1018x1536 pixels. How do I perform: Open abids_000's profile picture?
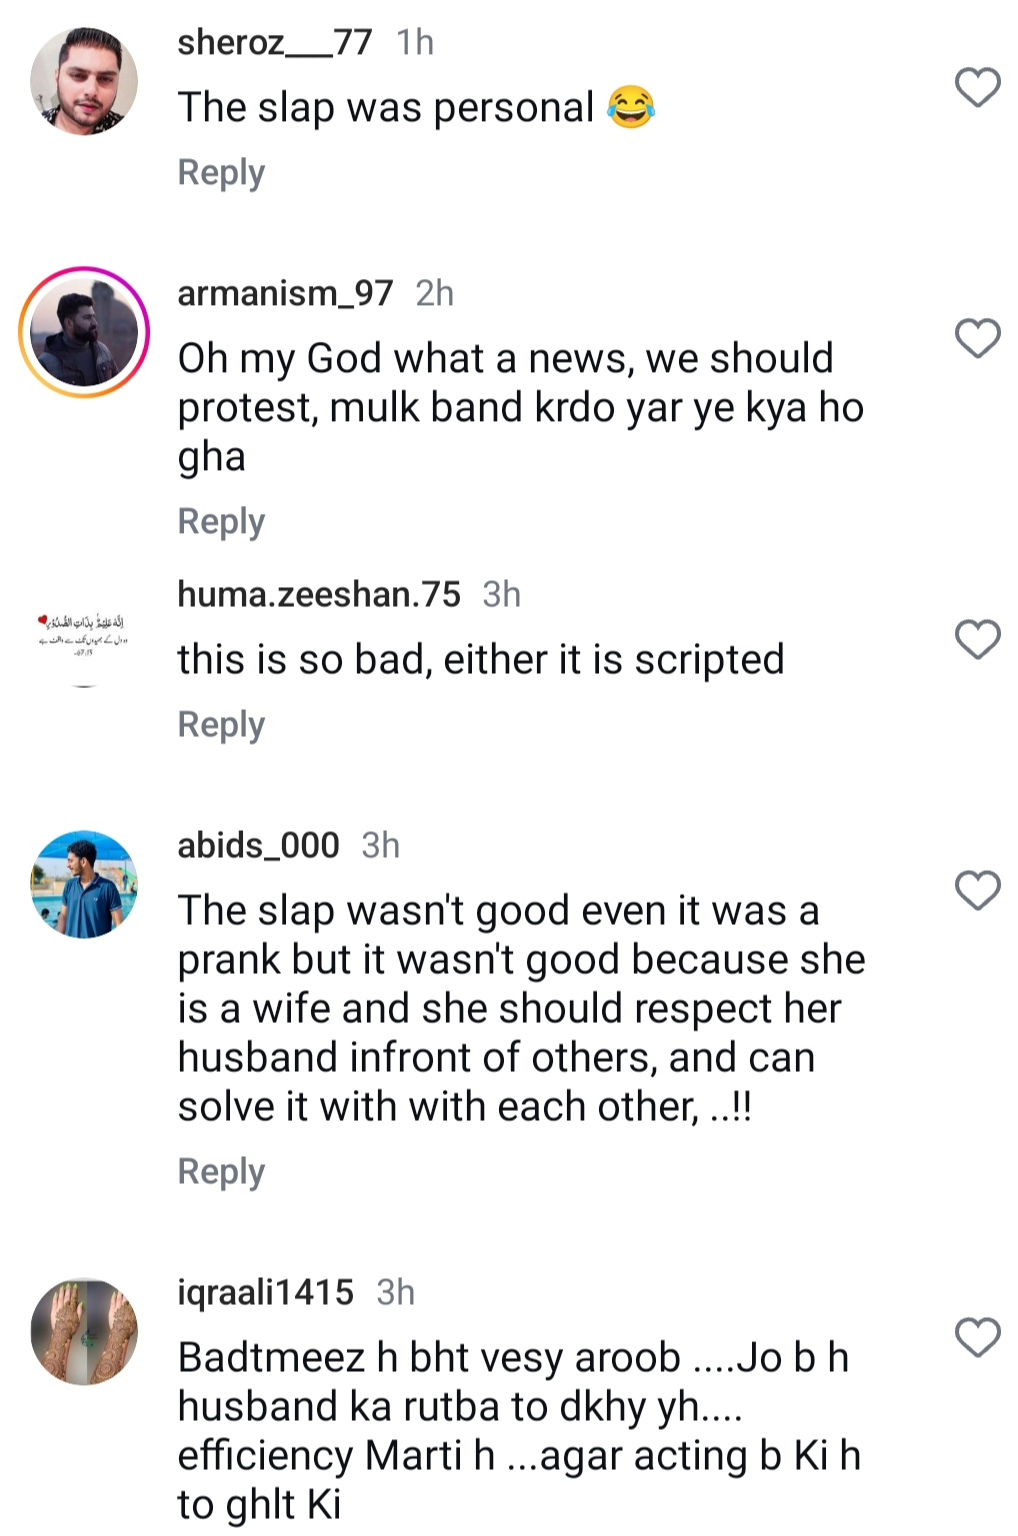[84, 884]
